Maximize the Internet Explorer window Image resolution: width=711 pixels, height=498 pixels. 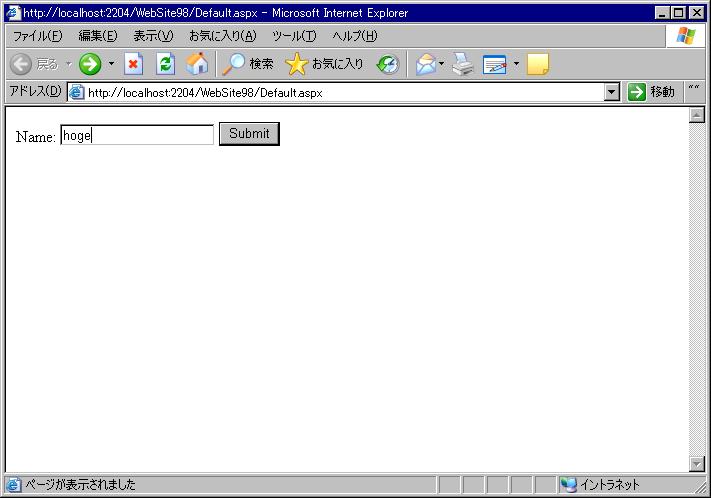click(x=678, y=13)
